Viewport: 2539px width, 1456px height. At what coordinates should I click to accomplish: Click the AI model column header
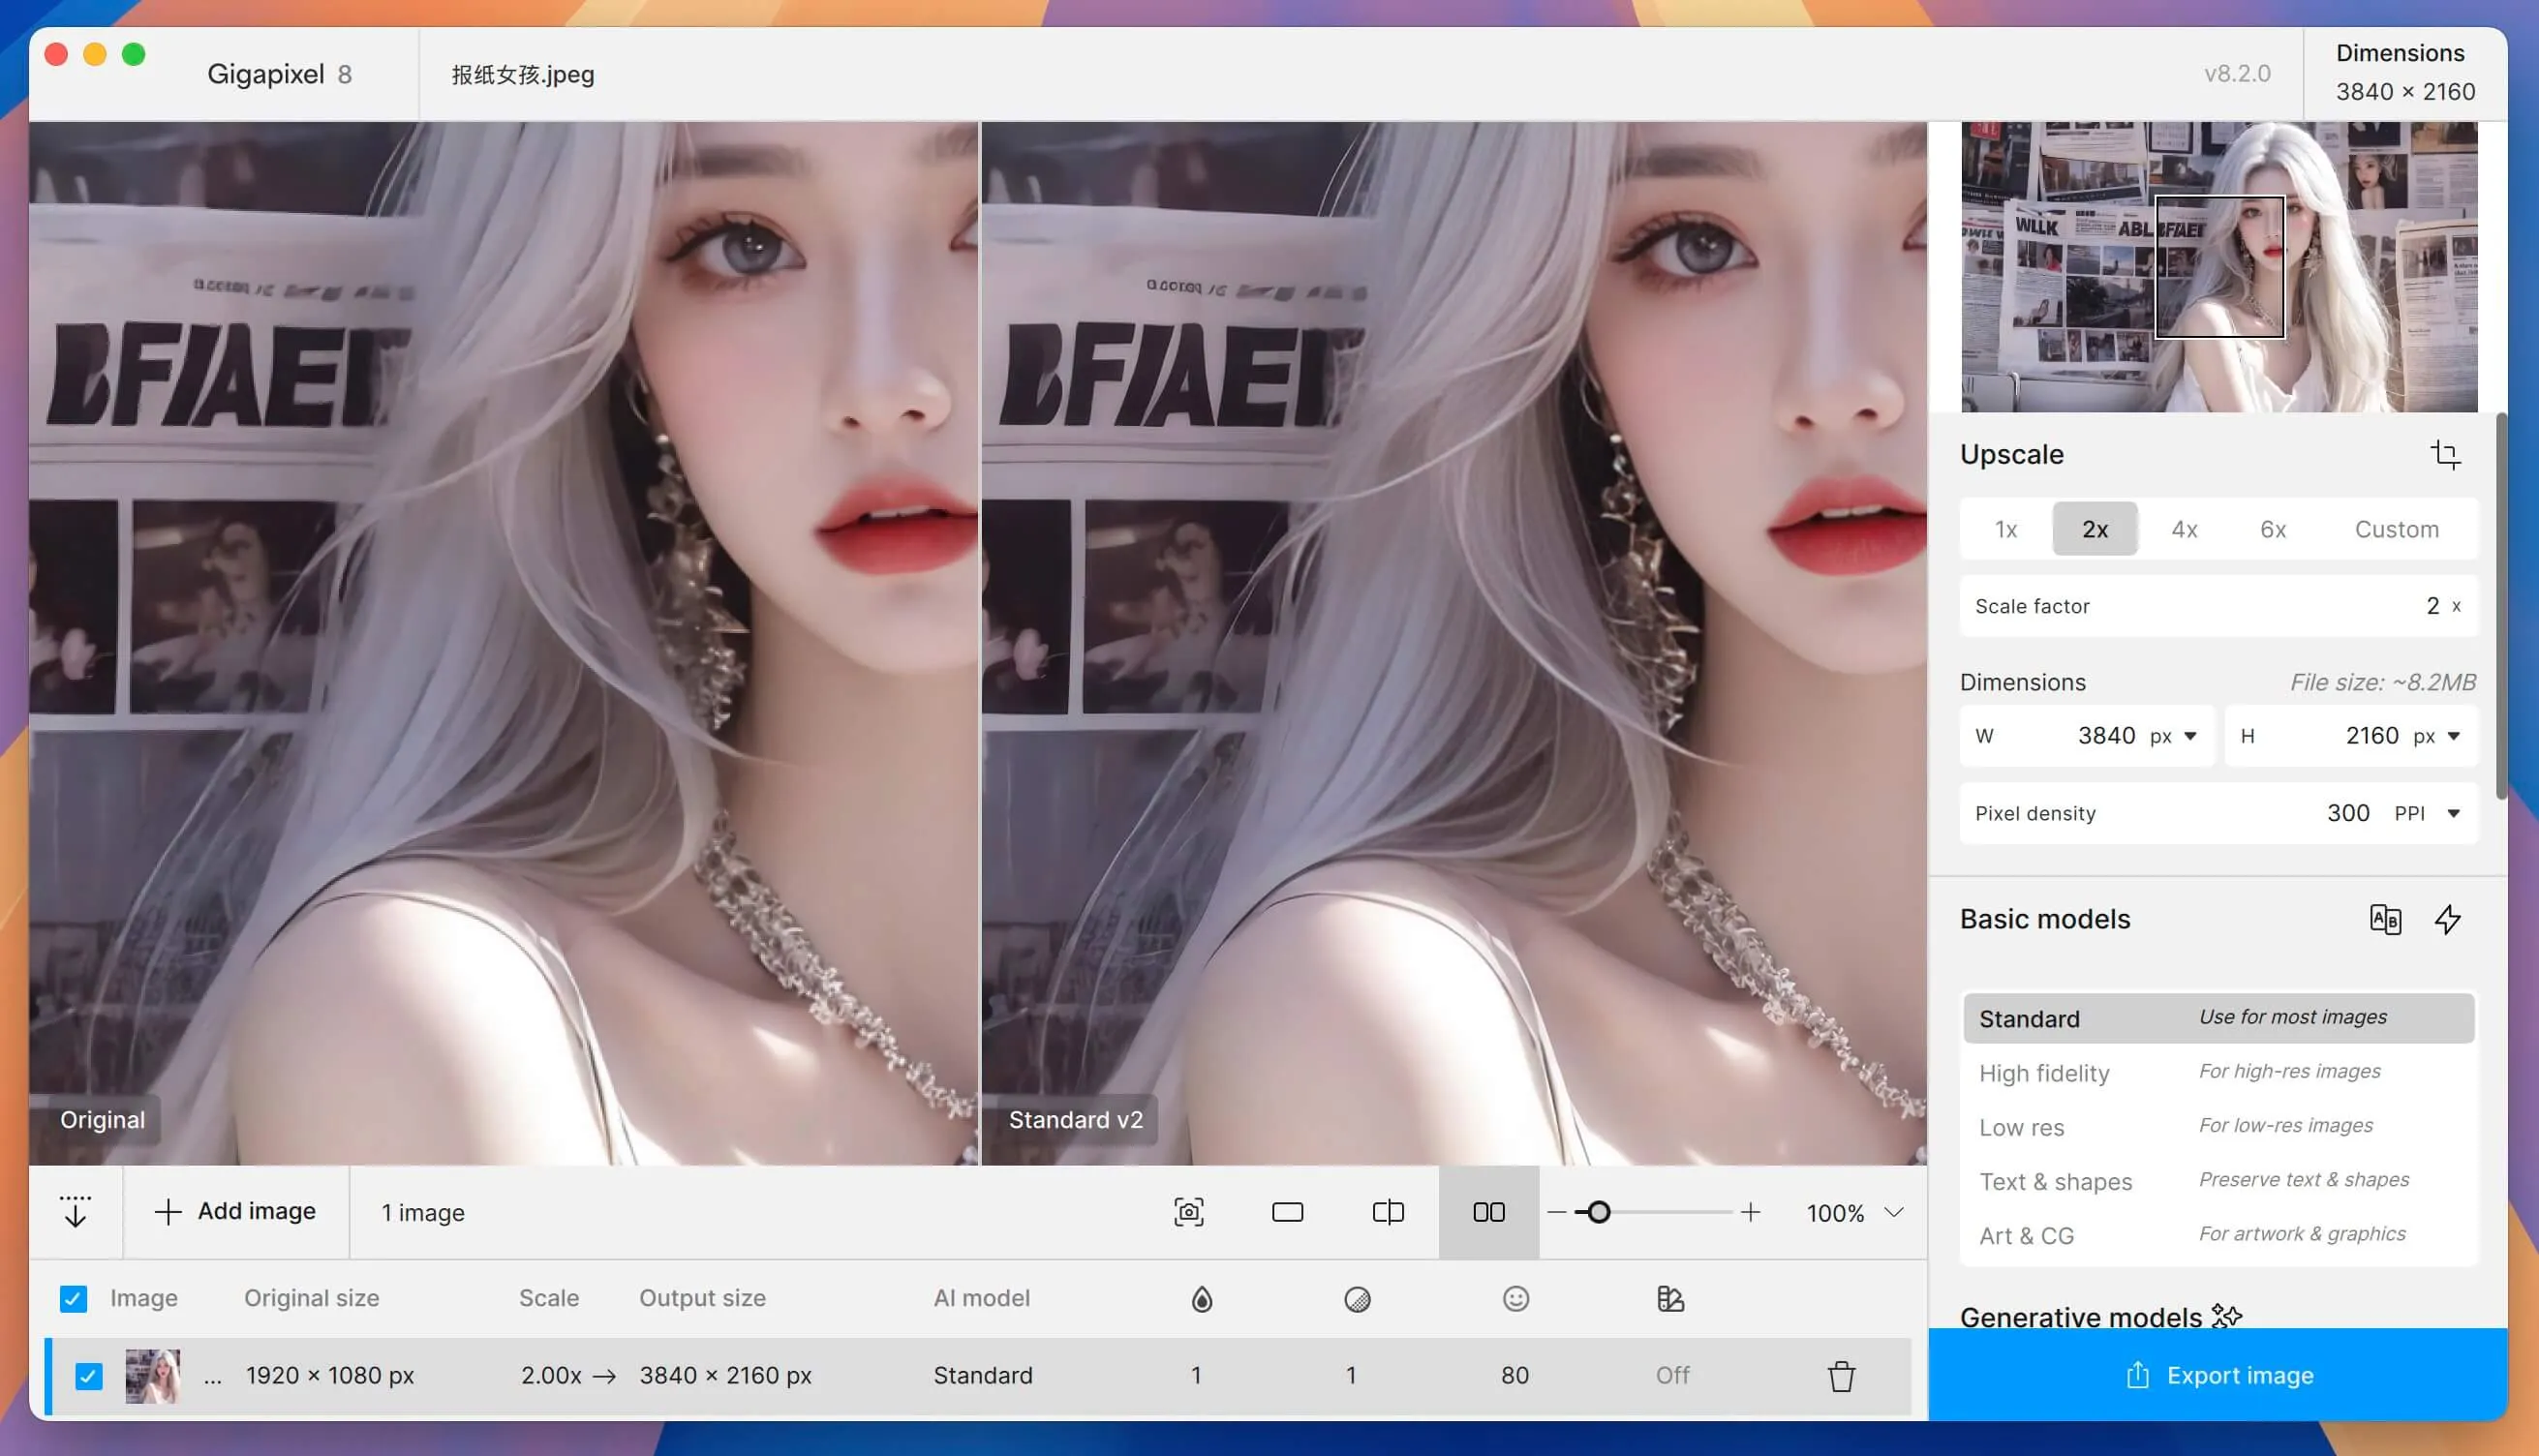(981, 1298)
